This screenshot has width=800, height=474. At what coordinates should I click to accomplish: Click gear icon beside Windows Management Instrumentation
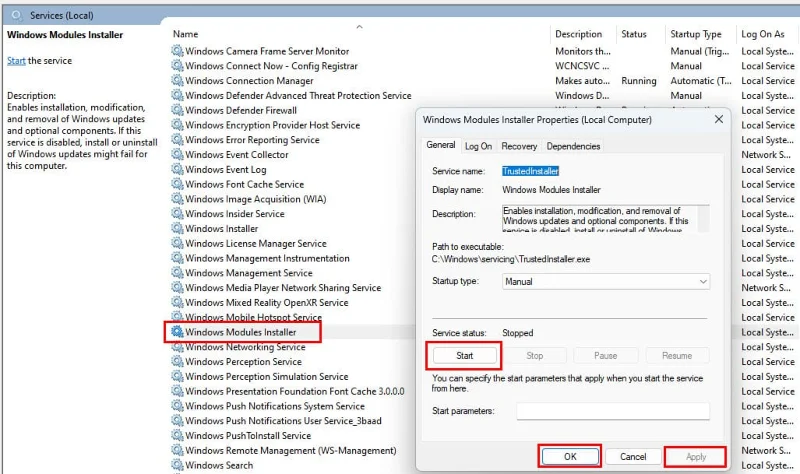[x=177, y=258]
